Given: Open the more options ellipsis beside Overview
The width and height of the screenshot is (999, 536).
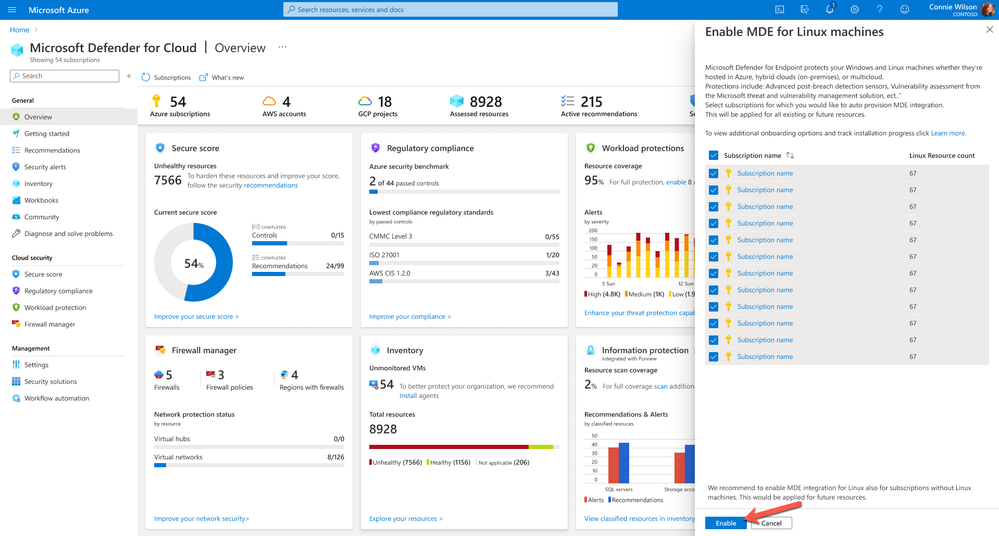Looking at the screenshot, I should point(282,47).
